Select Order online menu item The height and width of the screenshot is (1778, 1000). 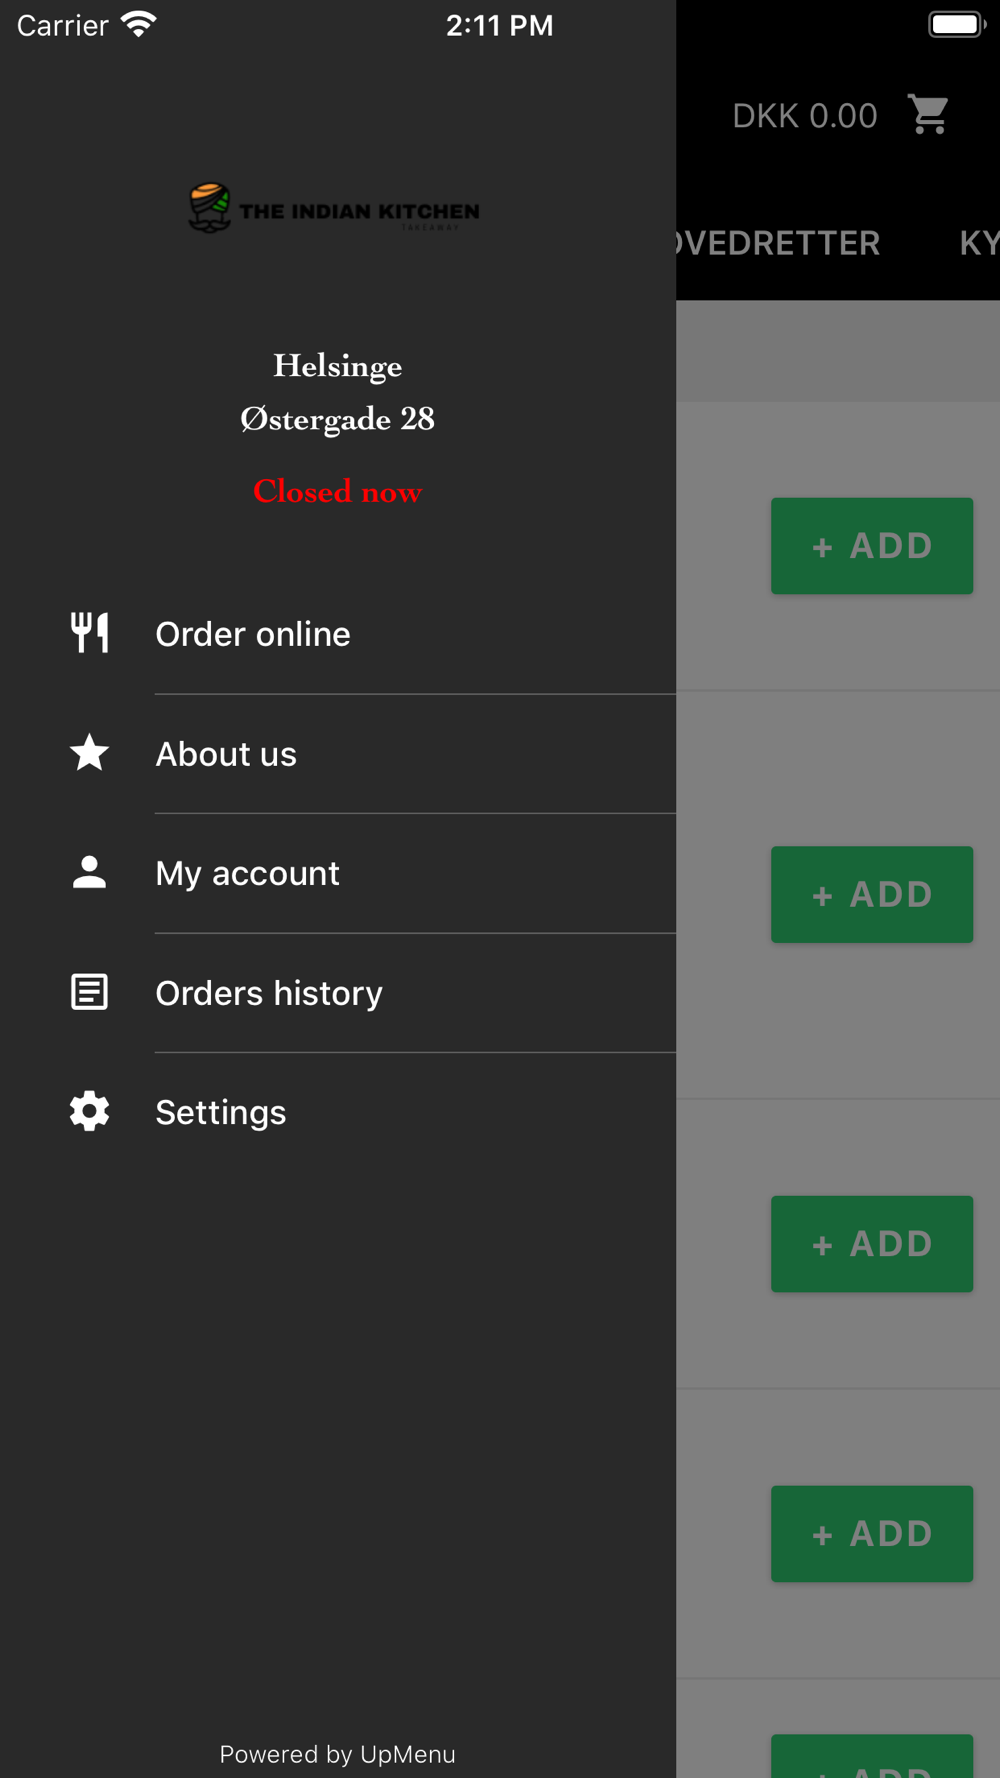338,634
